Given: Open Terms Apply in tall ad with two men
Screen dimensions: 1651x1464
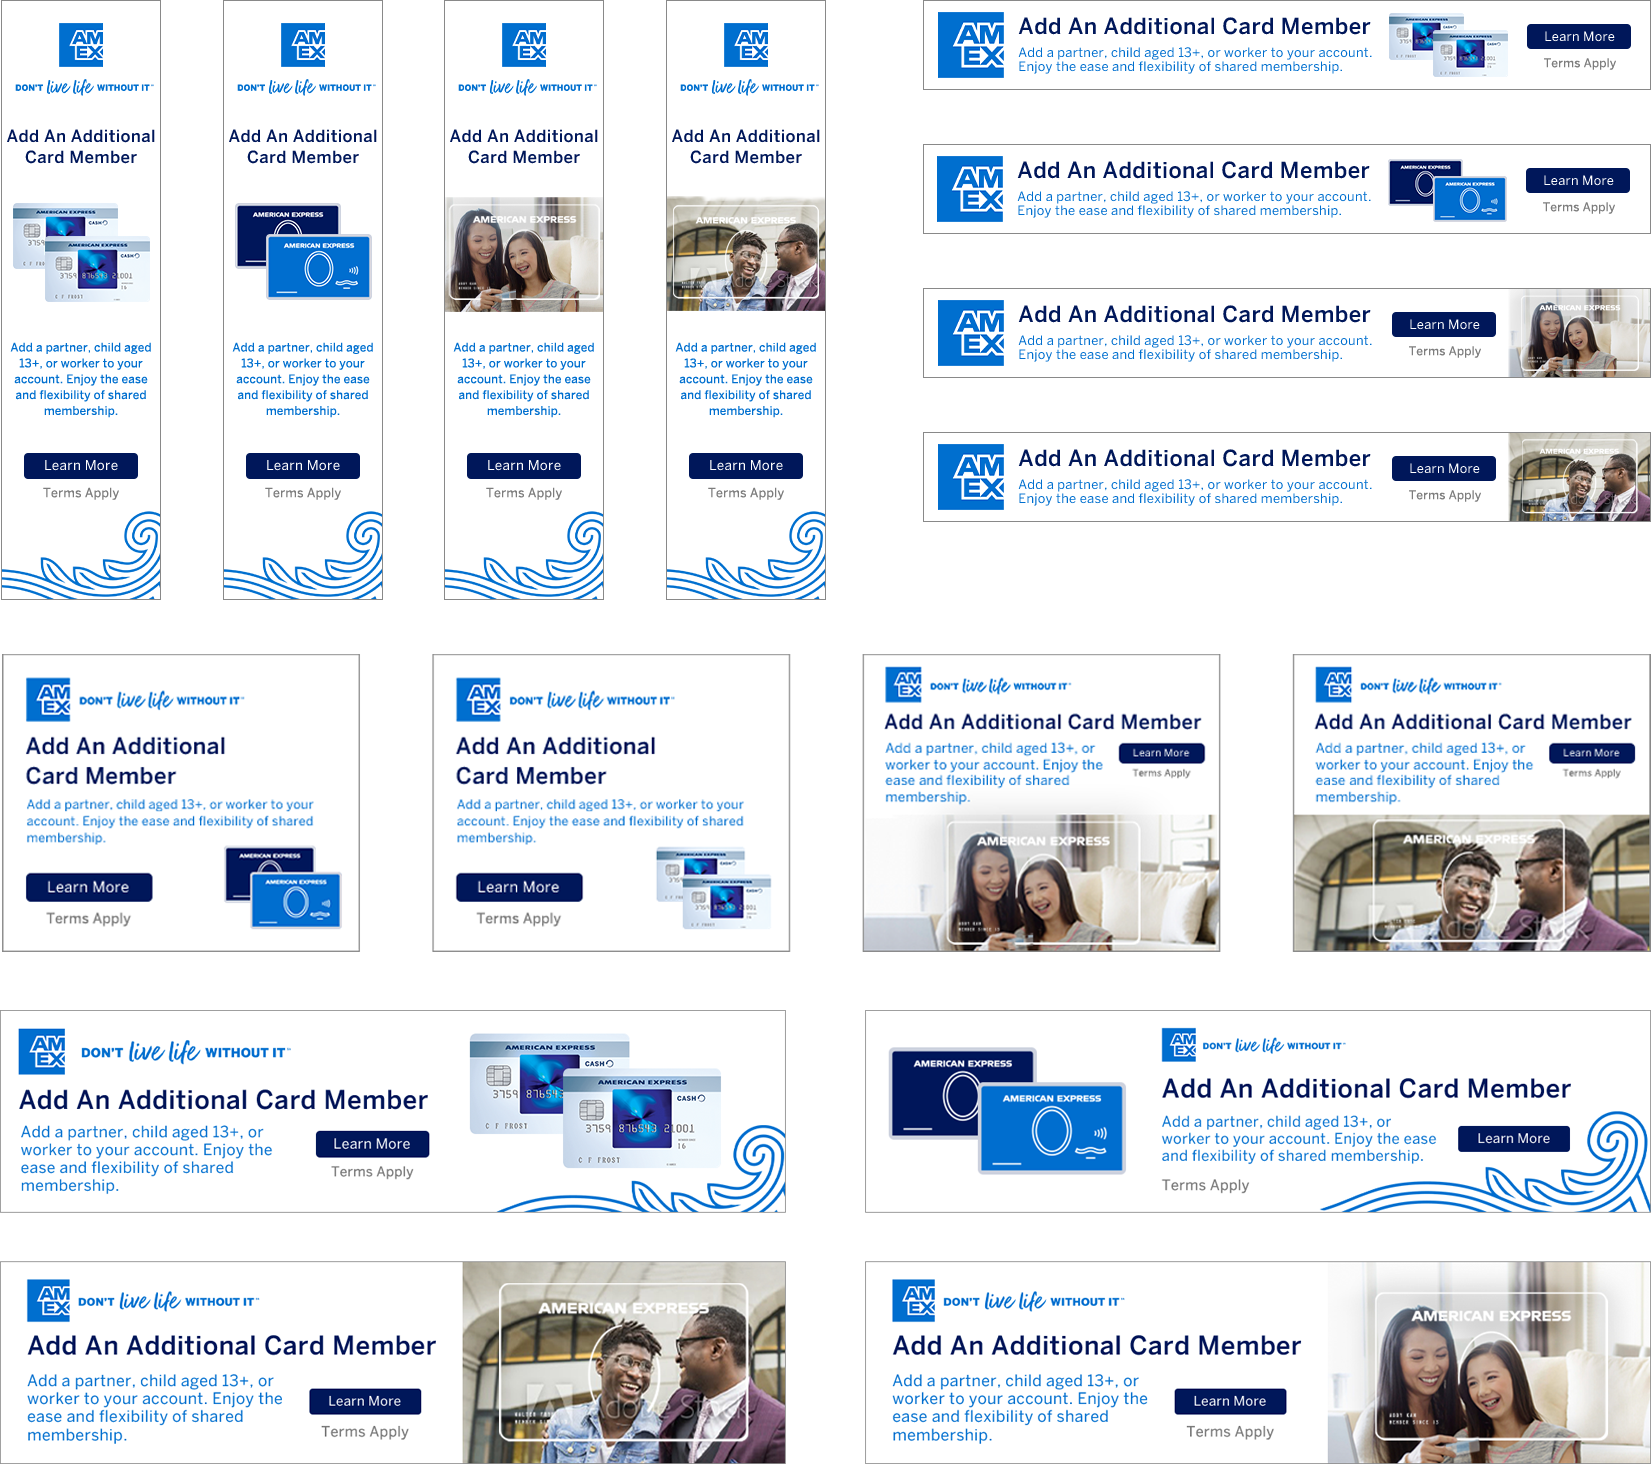Looking at the screenshot, I should 746,493.
